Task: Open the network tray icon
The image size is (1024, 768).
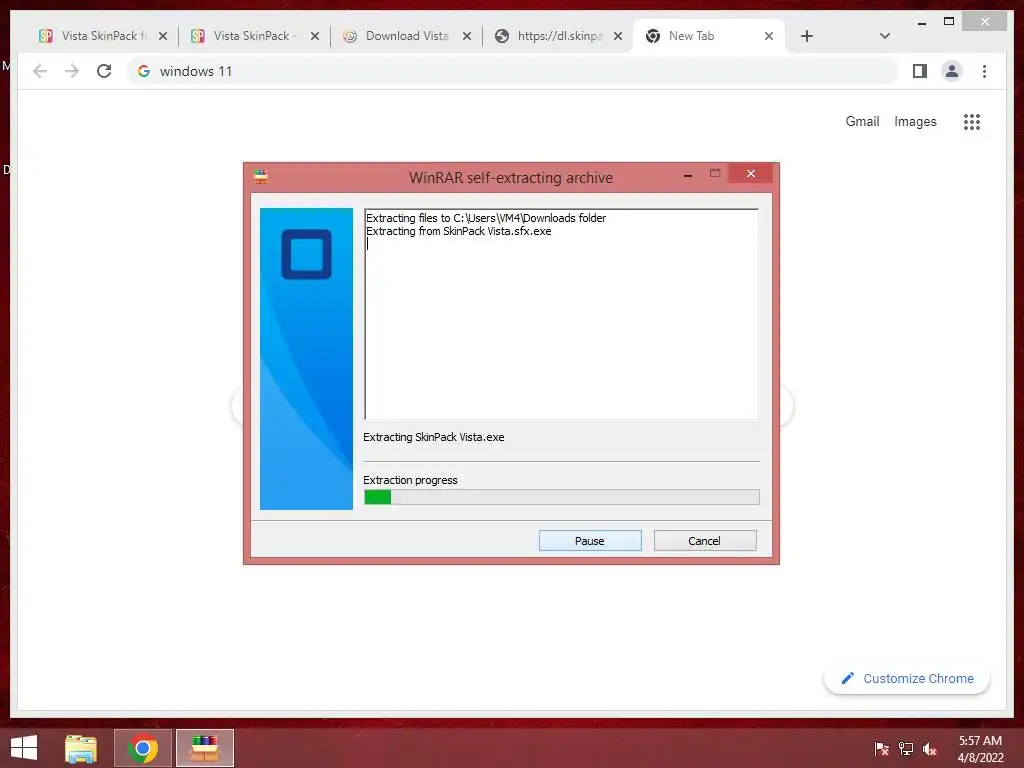Action: (906, 748)
